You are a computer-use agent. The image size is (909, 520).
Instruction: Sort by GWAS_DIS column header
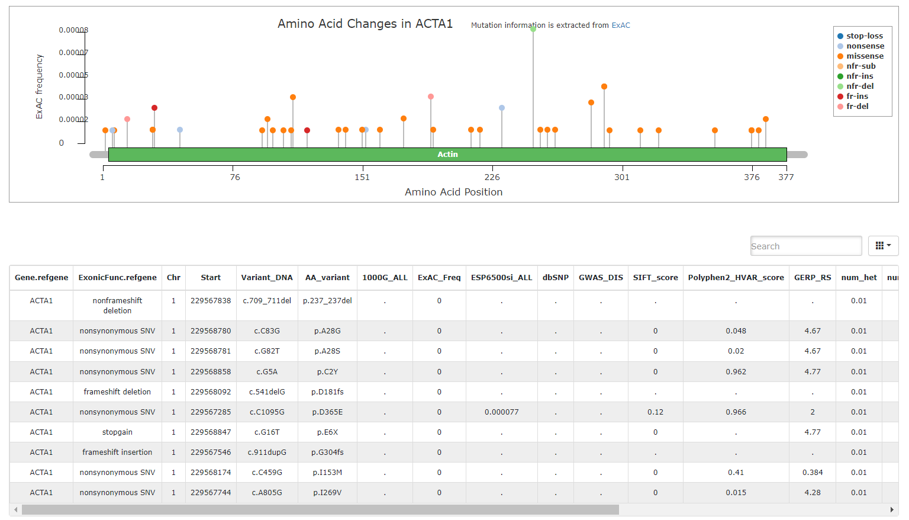coord(601,278)
